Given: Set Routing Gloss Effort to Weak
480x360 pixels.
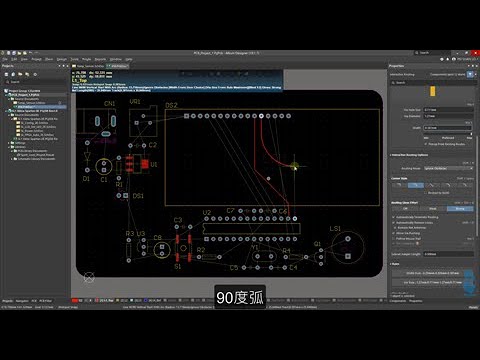Looking at the screenshot, I should click(x=433, y=209).
